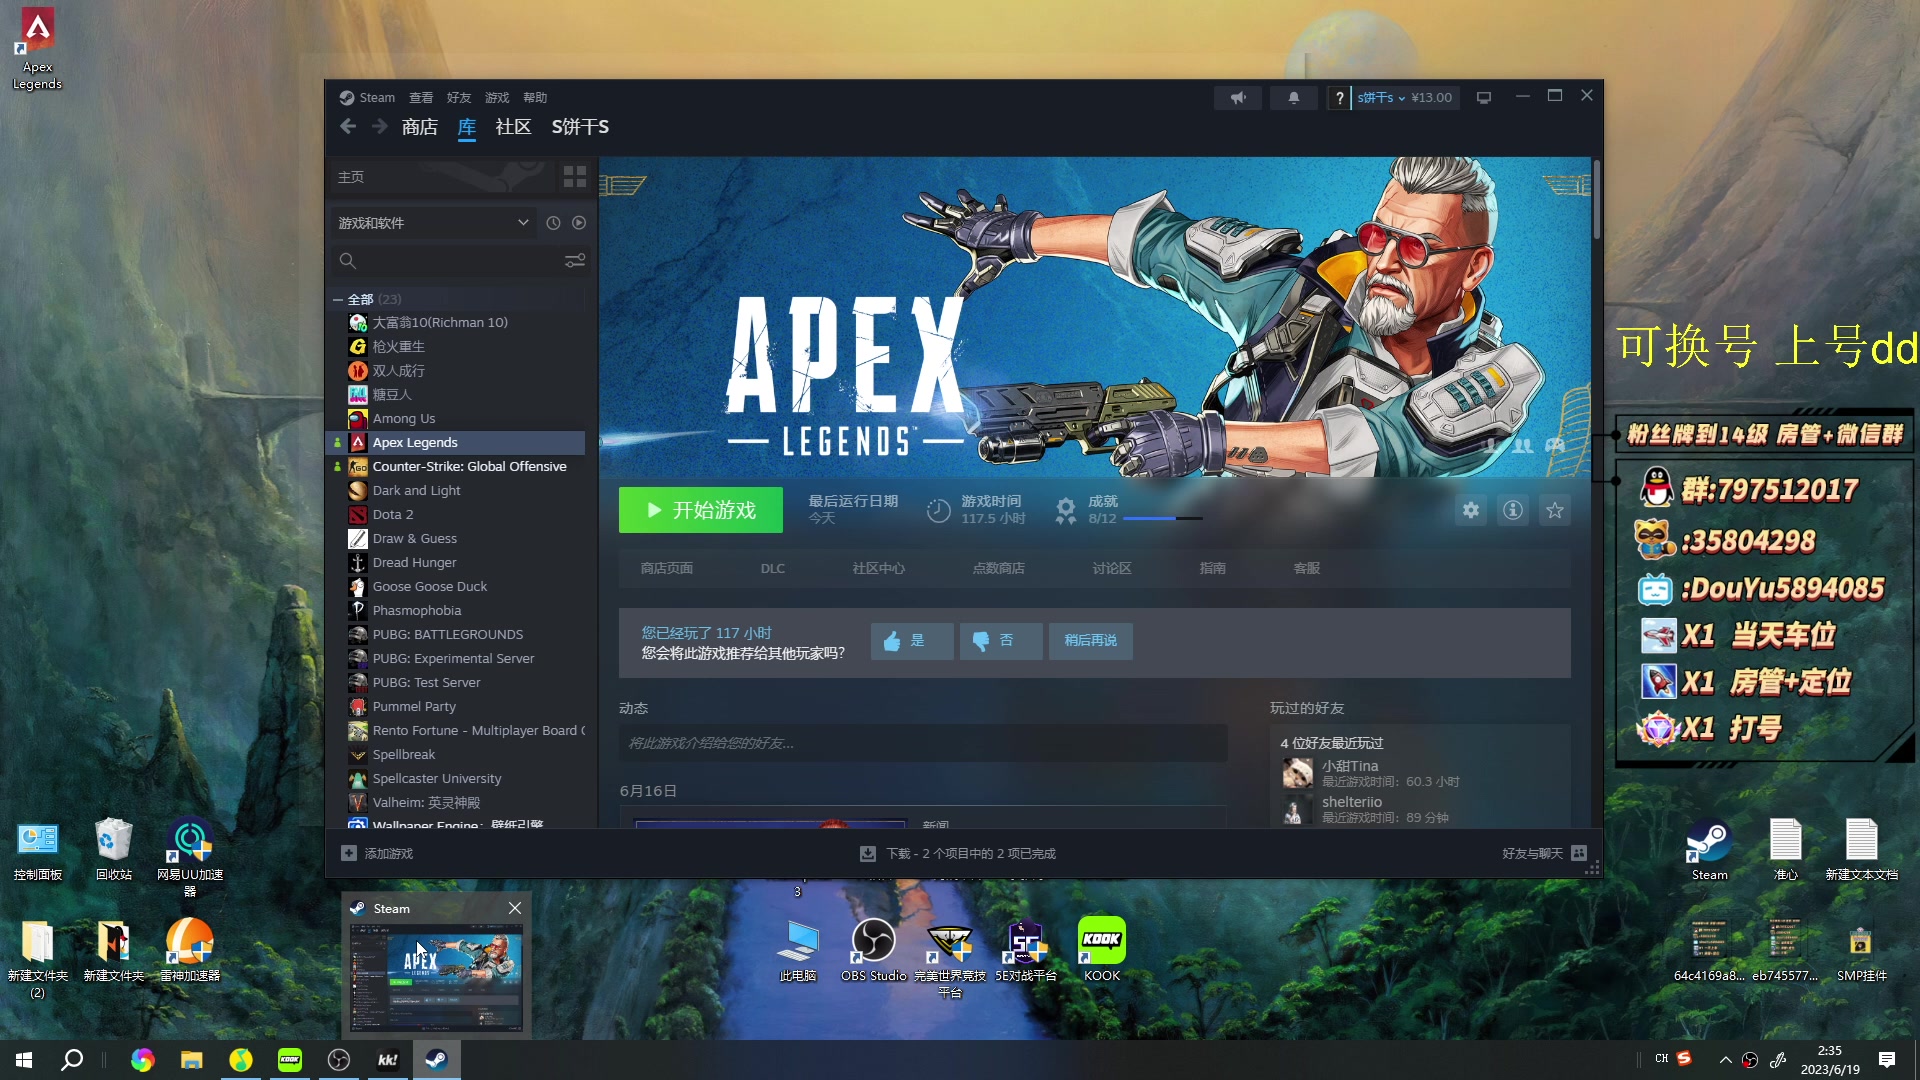Select Counter-Strike: Global Offensive in library
The width and height of the screenshot is (1920, 1080).
click(469, 467)
